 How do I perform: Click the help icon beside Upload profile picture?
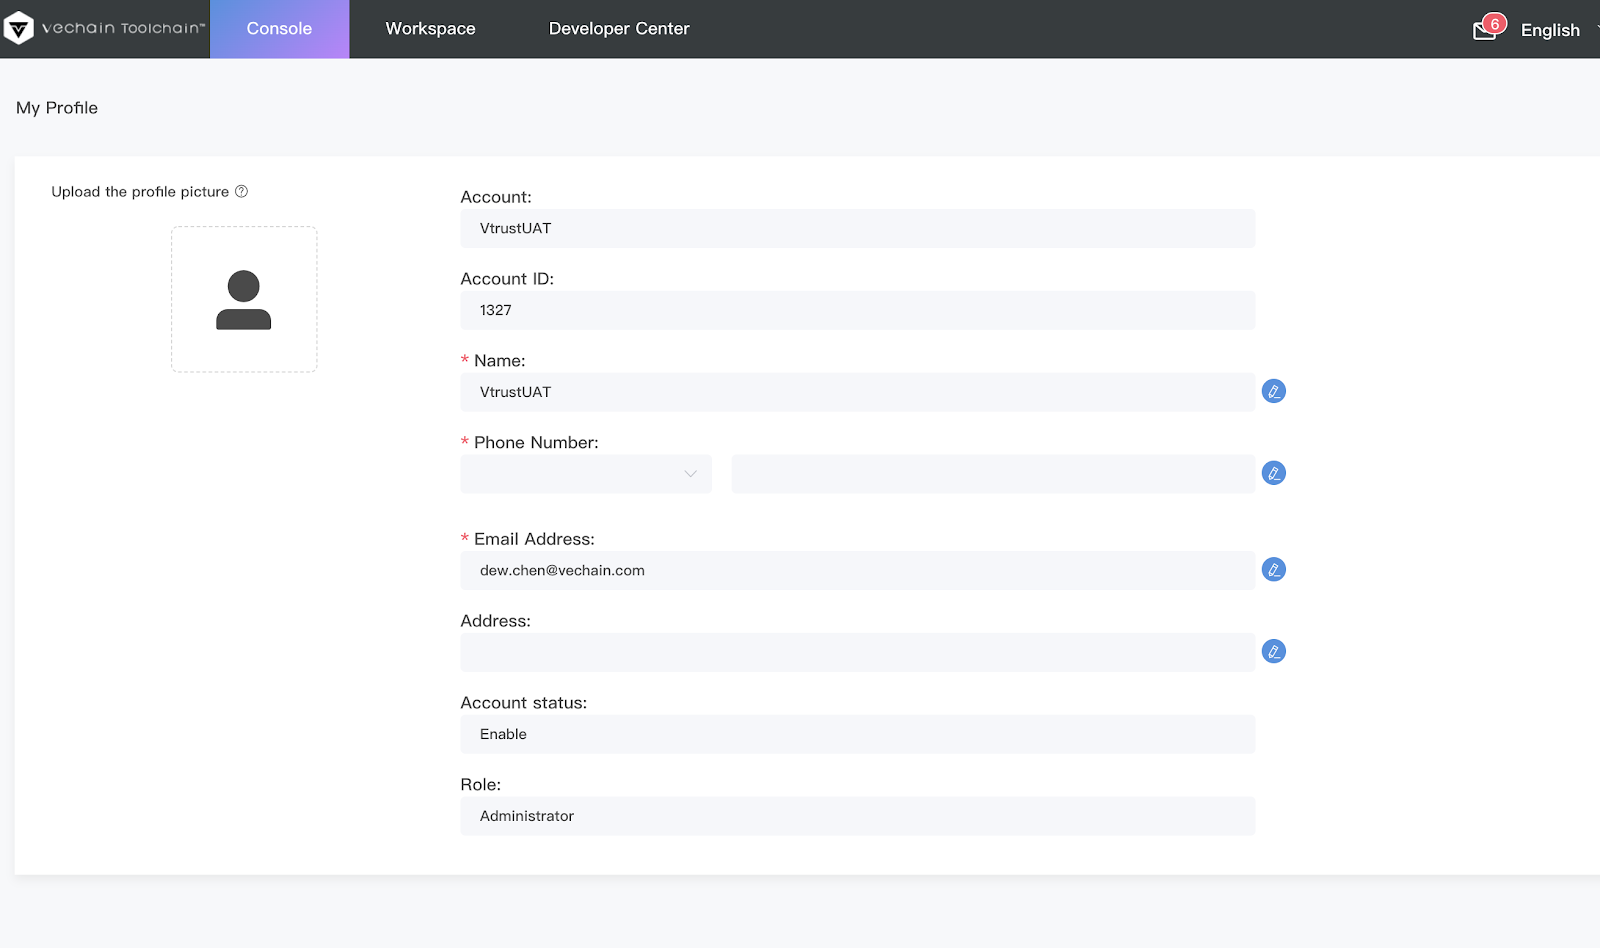point(241,191)
